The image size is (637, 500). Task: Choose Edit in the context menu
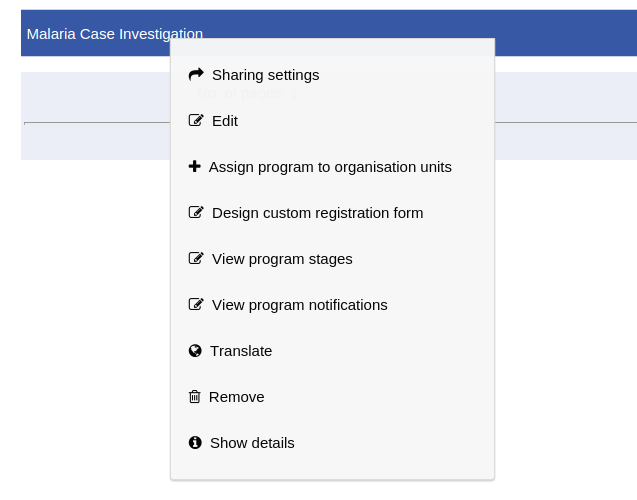click(x=225, y=121)
